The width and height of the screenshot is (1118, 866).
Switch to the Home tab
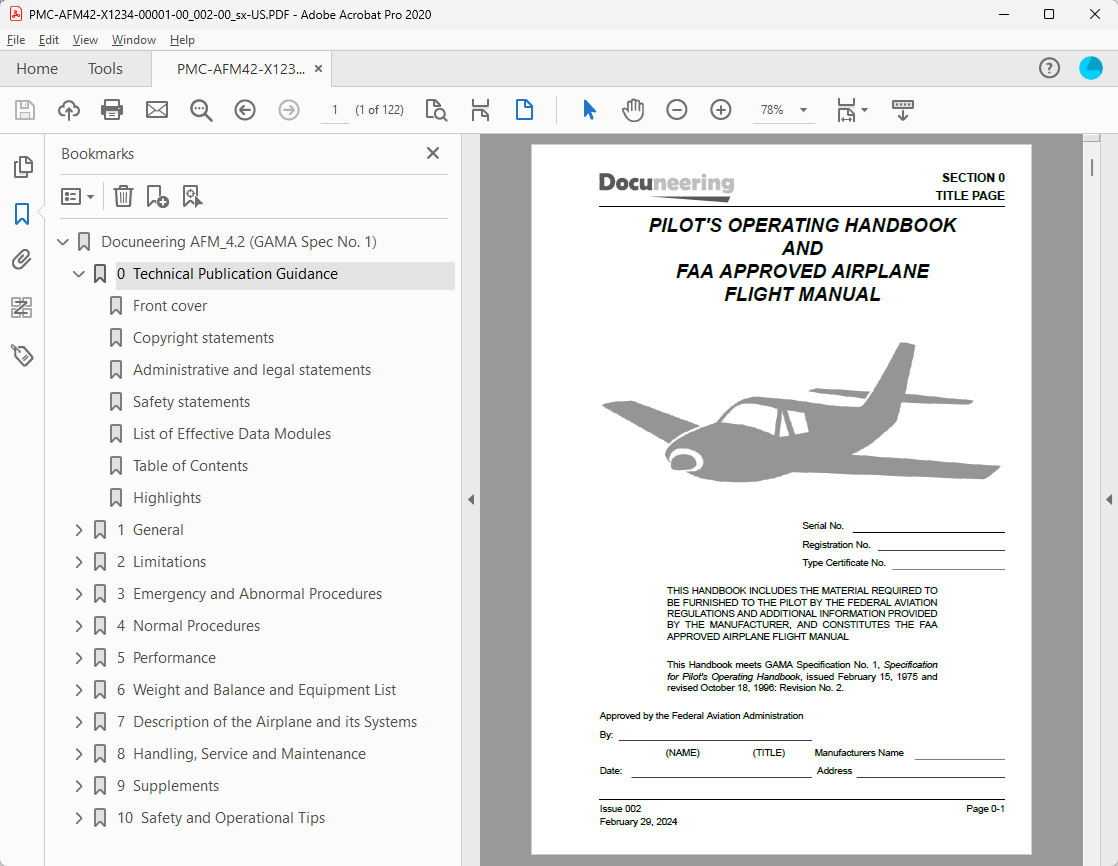[x=37, y=68]
